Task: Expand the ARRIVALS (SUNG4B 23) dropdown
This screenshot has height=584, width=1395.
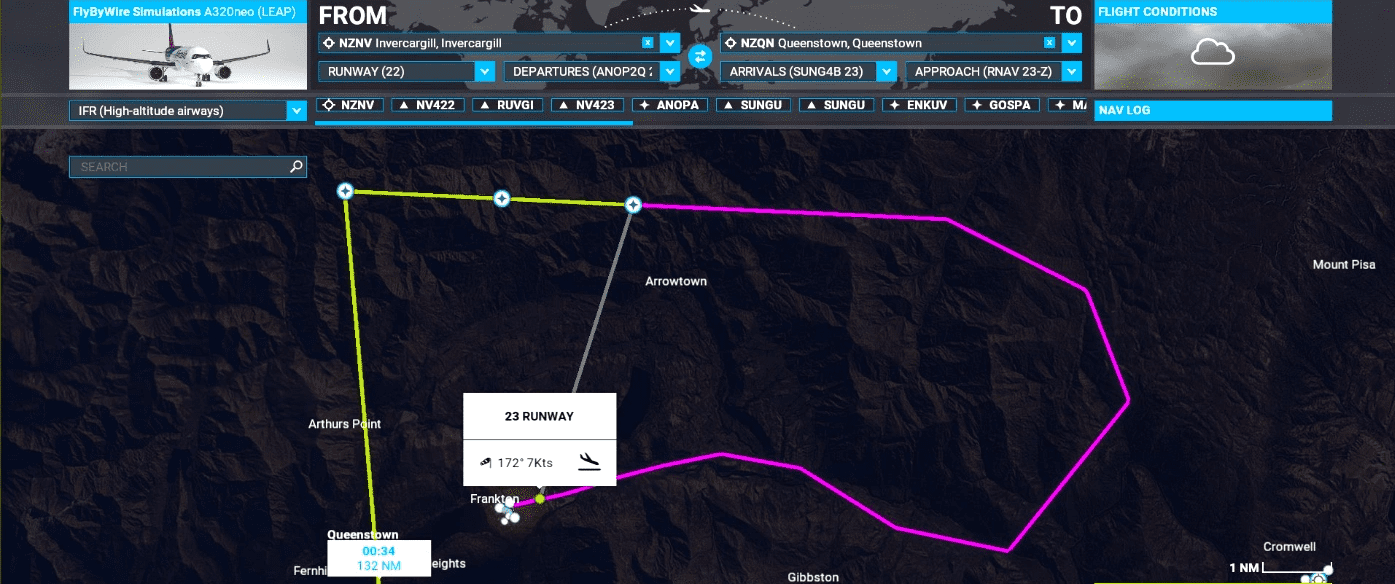Action: (886, 72)
